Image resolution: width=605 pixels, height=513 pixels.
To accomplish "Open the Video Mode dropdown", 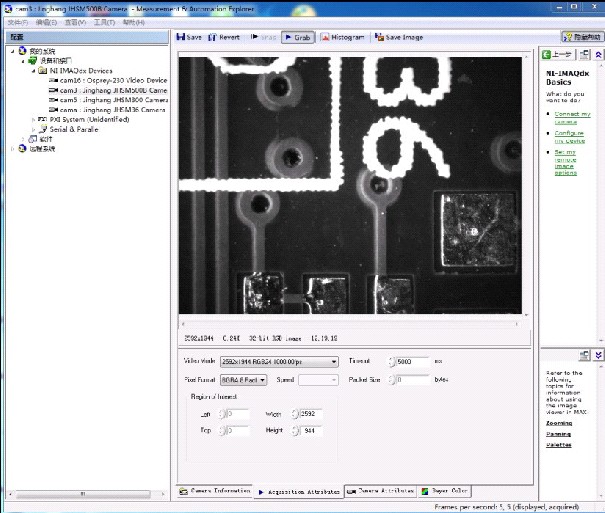I will tap(333, 362).
